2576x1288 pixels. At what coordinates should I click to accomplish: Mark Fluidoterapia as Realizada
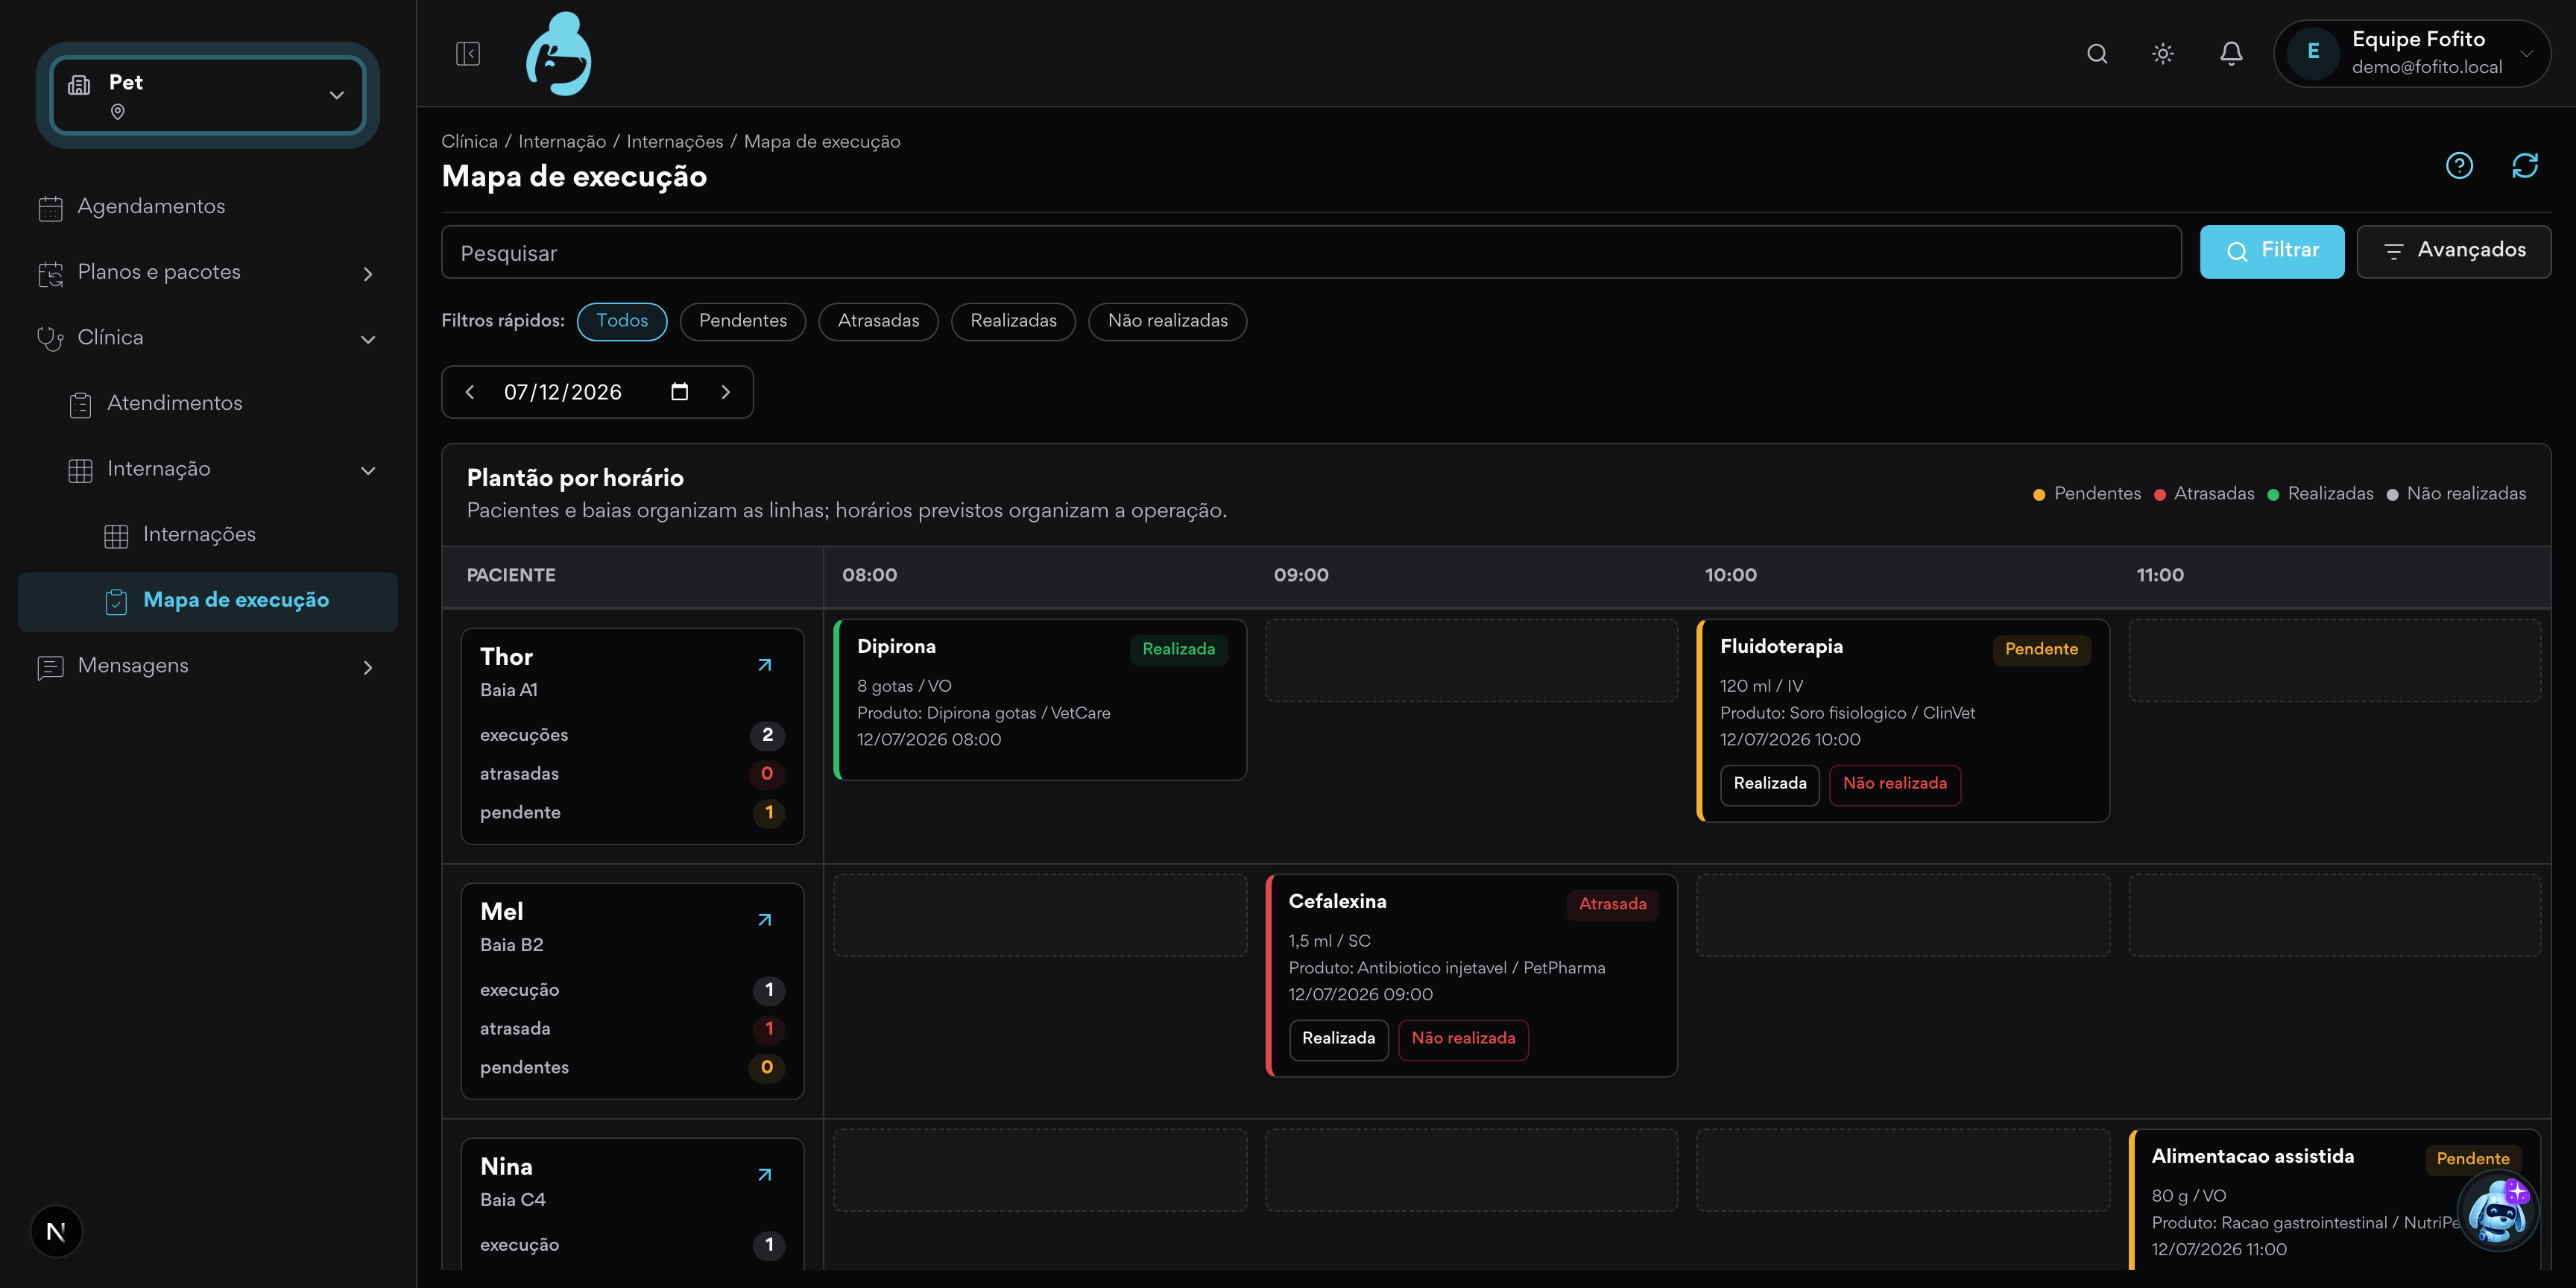click(x=1769, y=784)
